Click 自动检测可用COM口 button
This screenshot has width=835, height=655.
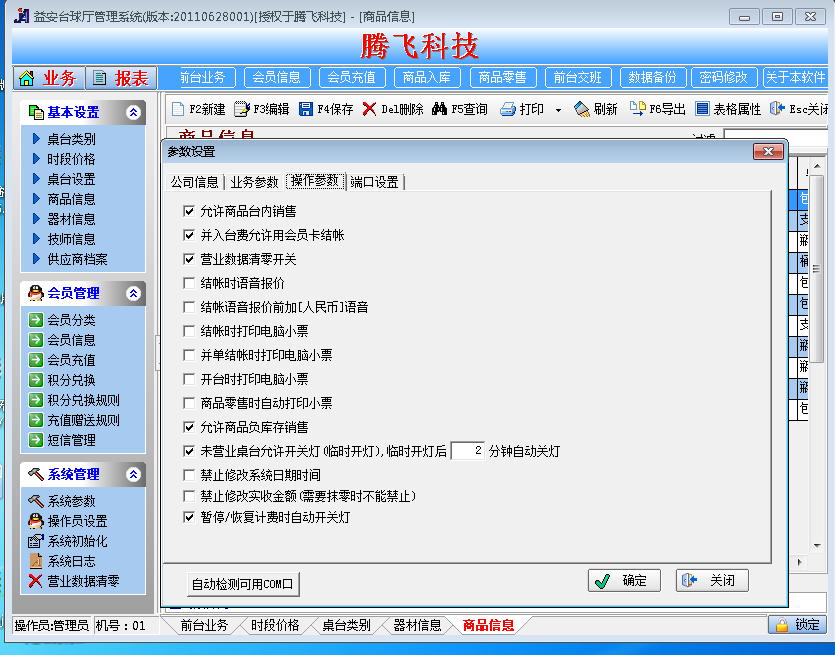243,584
